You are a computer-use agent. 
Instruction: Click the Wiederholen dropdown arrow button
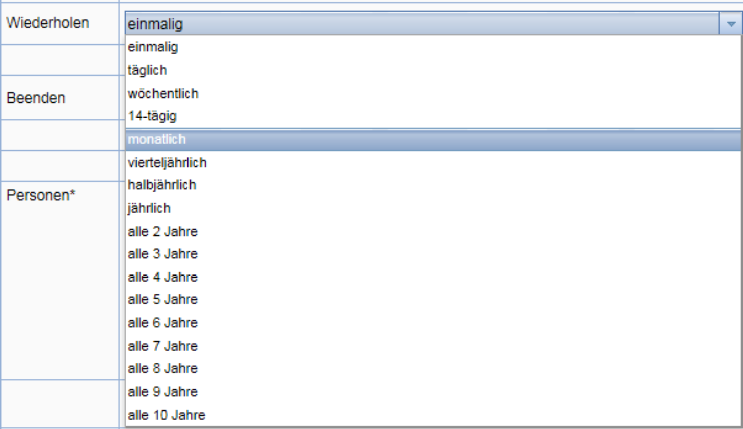click(731, 23)
